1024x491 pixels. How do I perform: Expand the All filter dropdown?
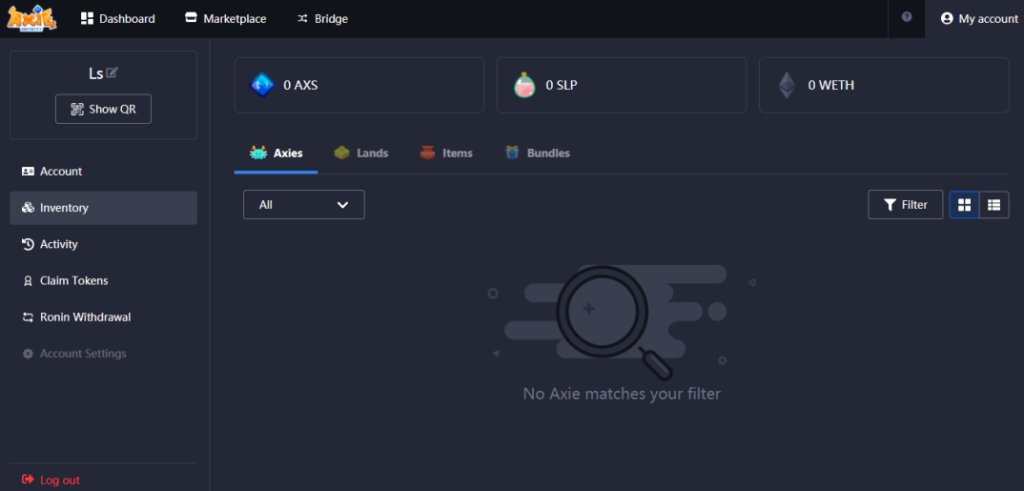[303, 205]
